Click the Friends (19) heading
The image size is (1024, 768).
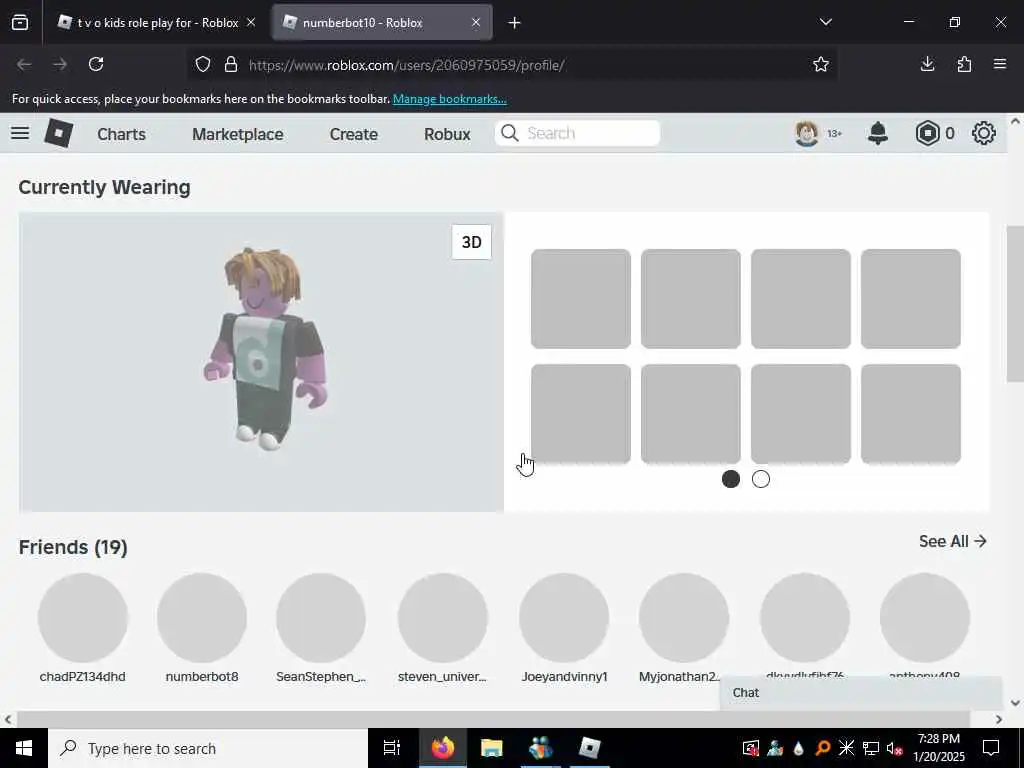pyautogui.click(x=73, y=547)
